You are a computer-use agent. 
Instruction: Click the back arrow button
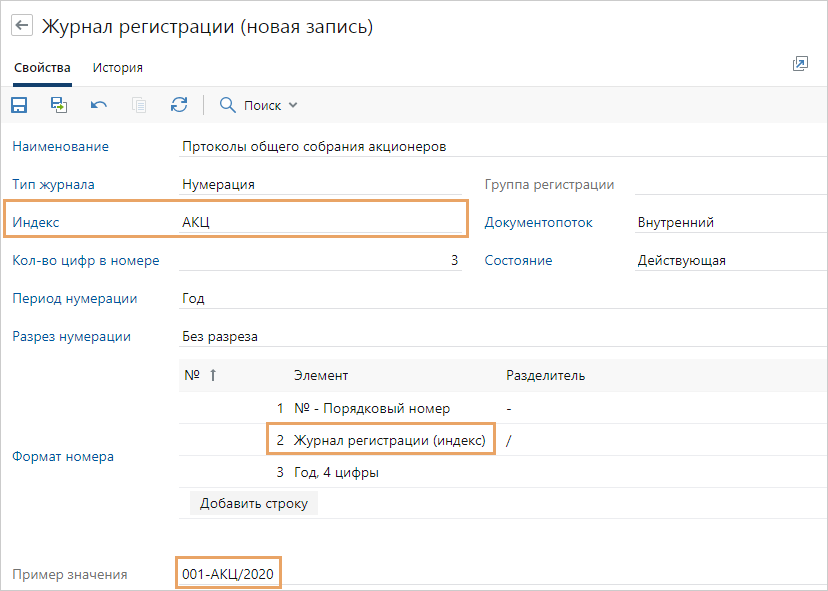point(21,26)
